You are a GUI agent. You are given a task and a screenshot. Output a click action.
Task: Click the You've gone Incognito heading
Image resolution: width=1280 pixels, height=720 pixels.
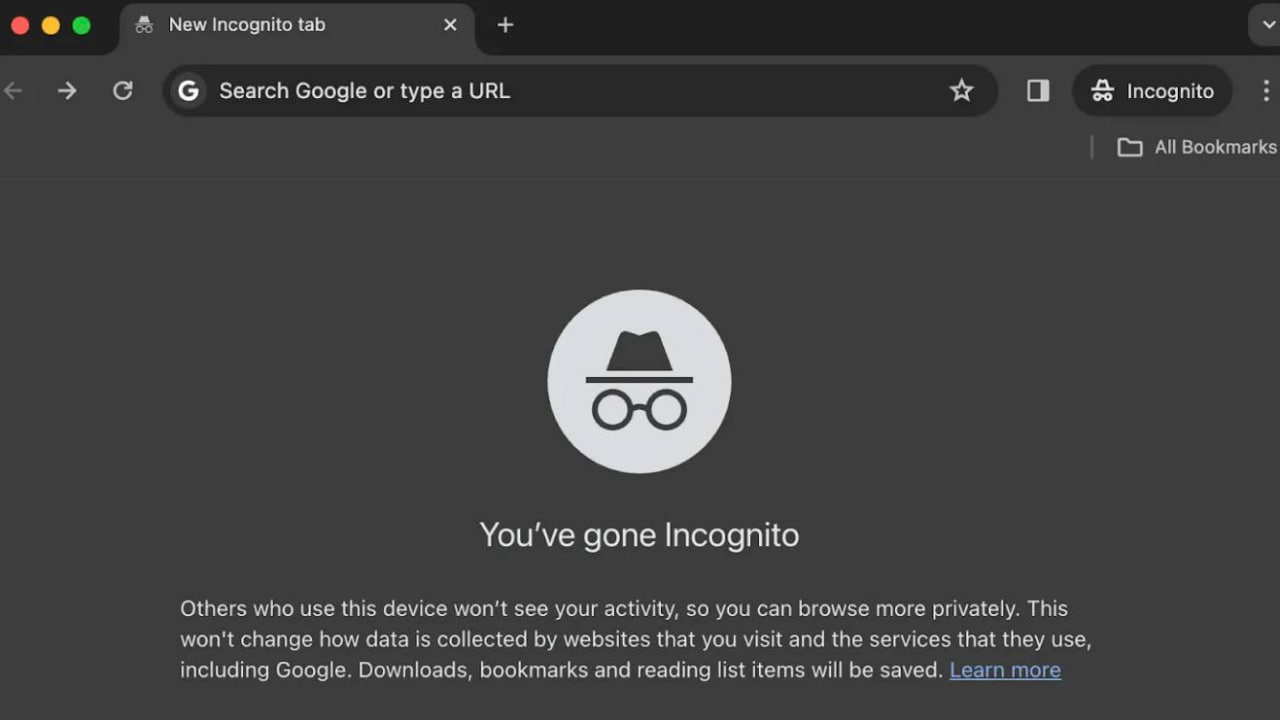click(x=639, y=535)
